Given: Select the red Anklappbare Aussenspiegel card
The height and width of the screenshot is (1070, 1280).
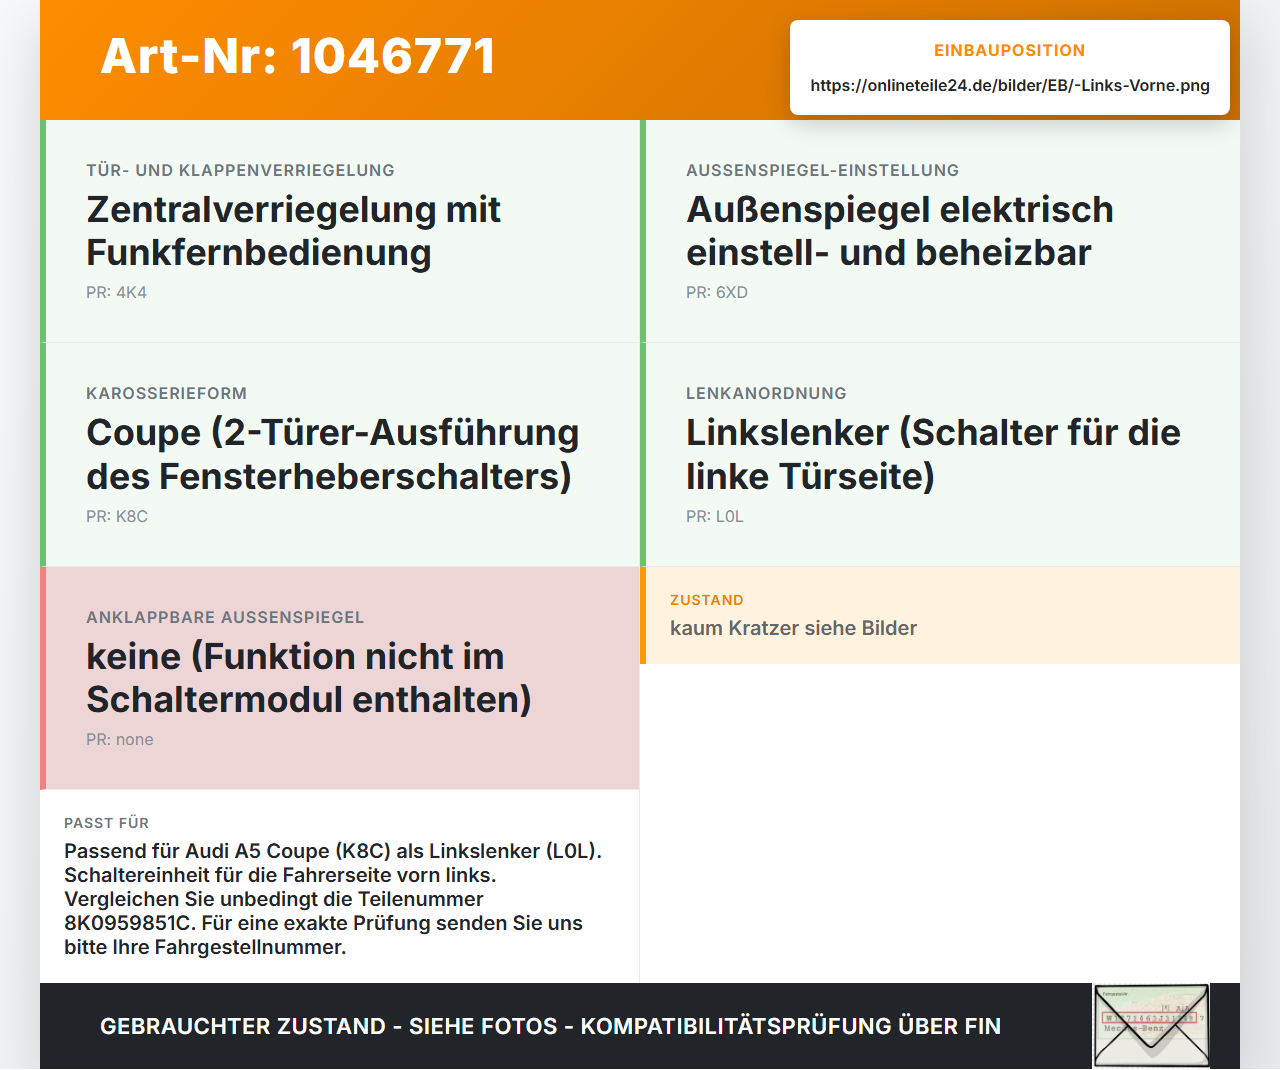Looking at the screenshot, I should 340,678.
